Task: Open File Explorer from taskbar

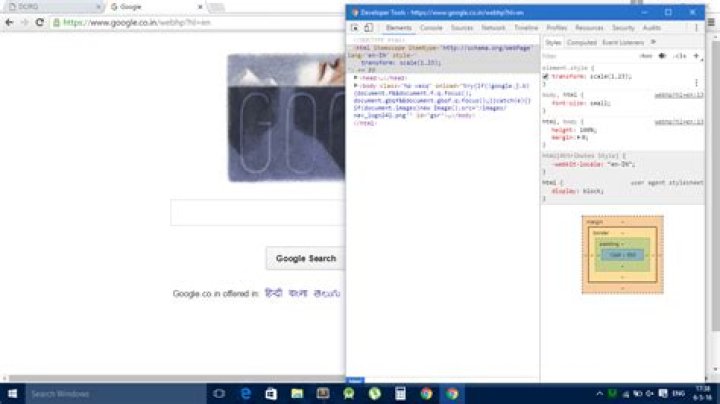Action: (297, 394)
